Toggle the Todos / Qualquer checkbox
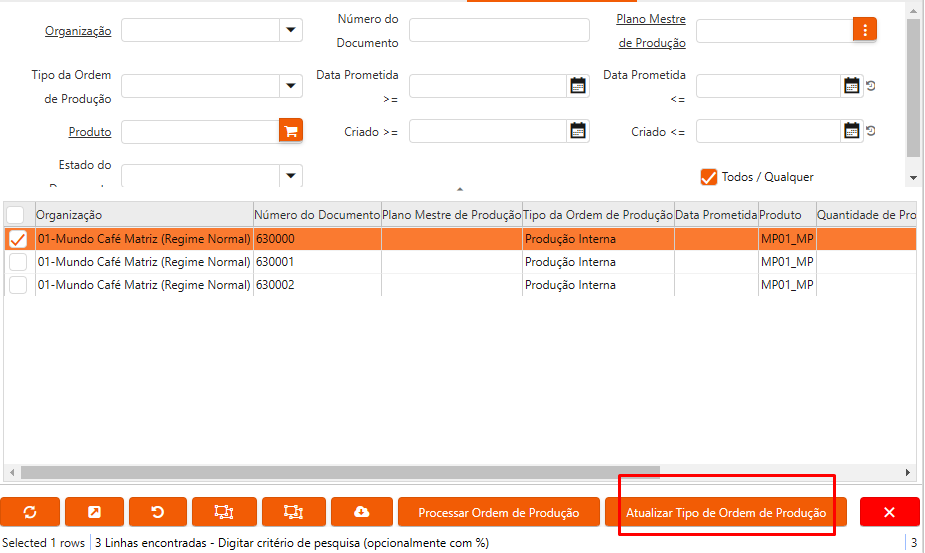The height and width of the screenshot is (553, 925). [709, 177]
